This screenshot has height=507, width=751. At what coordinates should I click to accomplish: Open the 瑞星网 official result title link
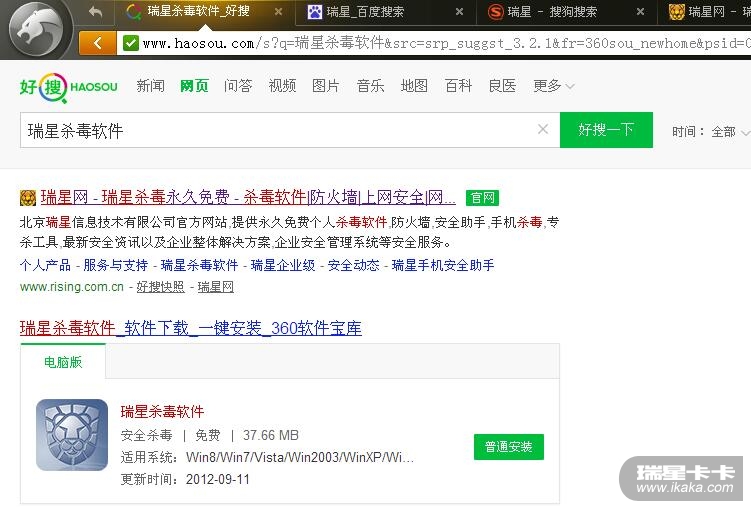[x=248, y=197]
